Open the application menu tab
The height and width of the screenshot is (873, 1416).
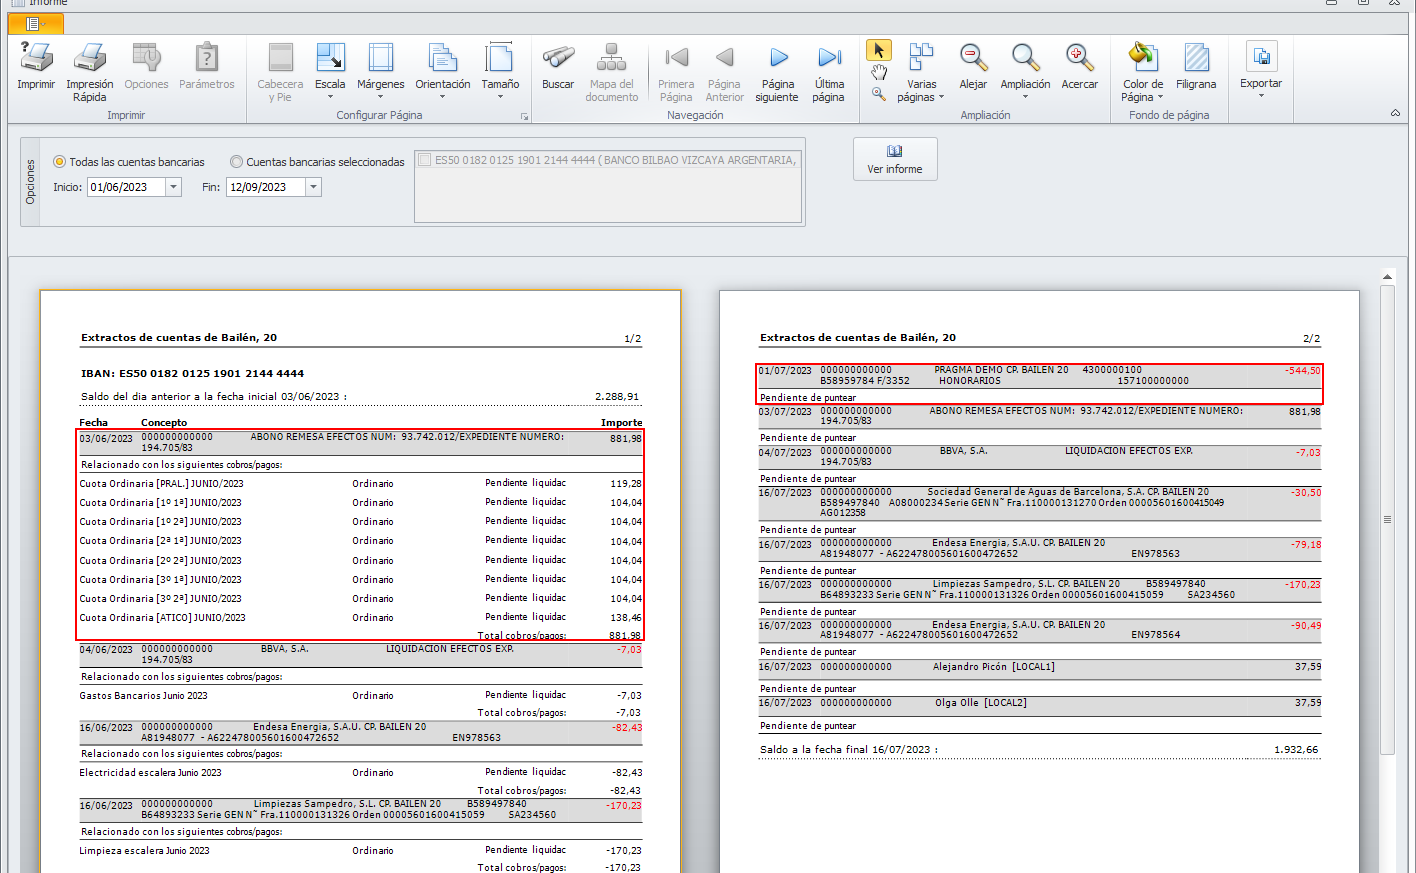tap(34, 23)
